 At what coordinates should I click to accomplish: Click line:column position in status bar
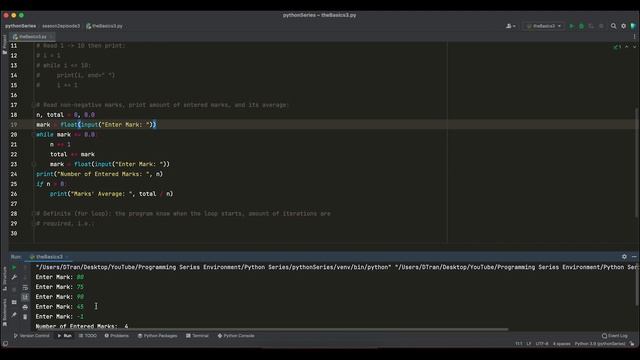tap(518, 344)
